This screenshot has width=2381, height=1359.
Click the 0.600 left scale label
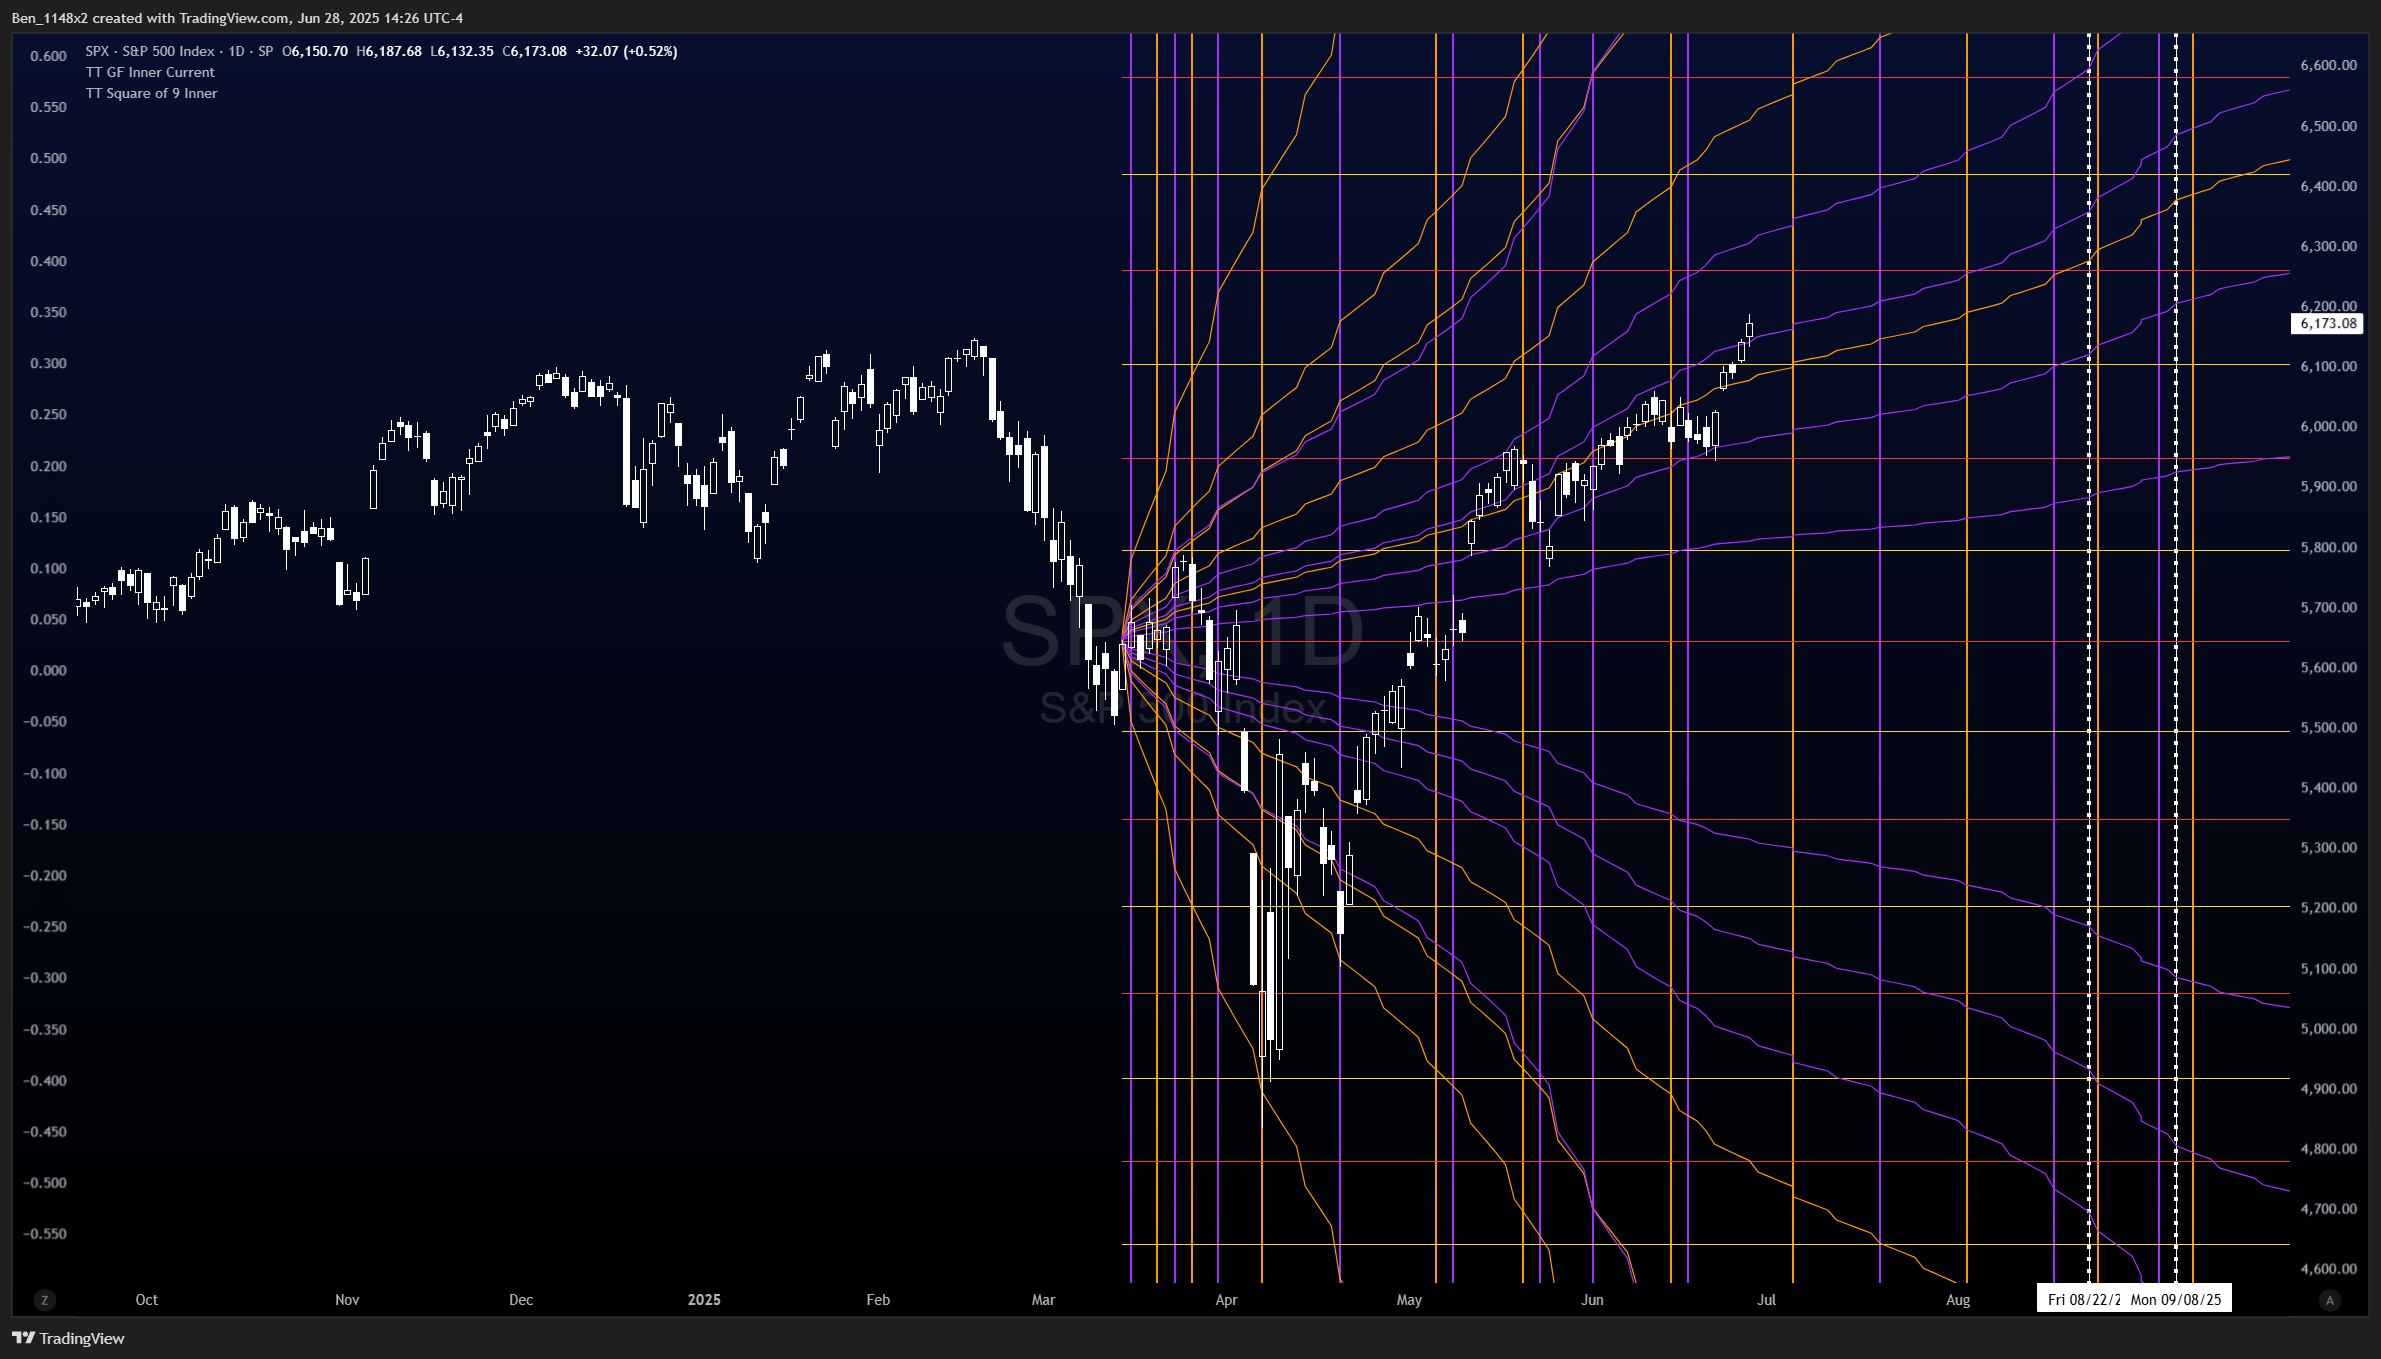[x=48, y=56]
